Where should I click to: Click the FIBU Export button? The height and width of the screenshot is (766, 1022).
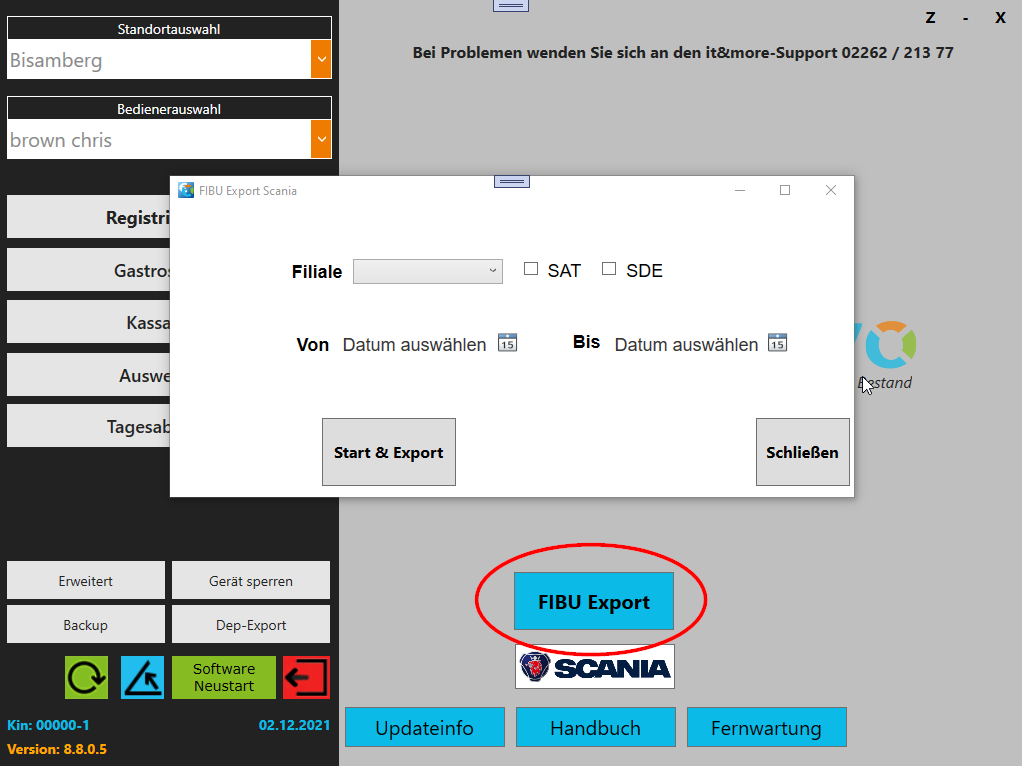pos(594,601)
